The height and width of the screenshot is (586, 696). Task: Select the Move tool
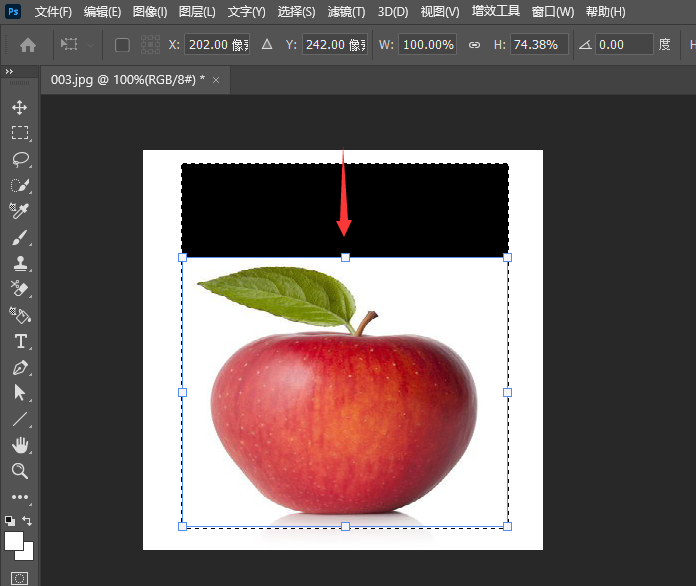20,107
